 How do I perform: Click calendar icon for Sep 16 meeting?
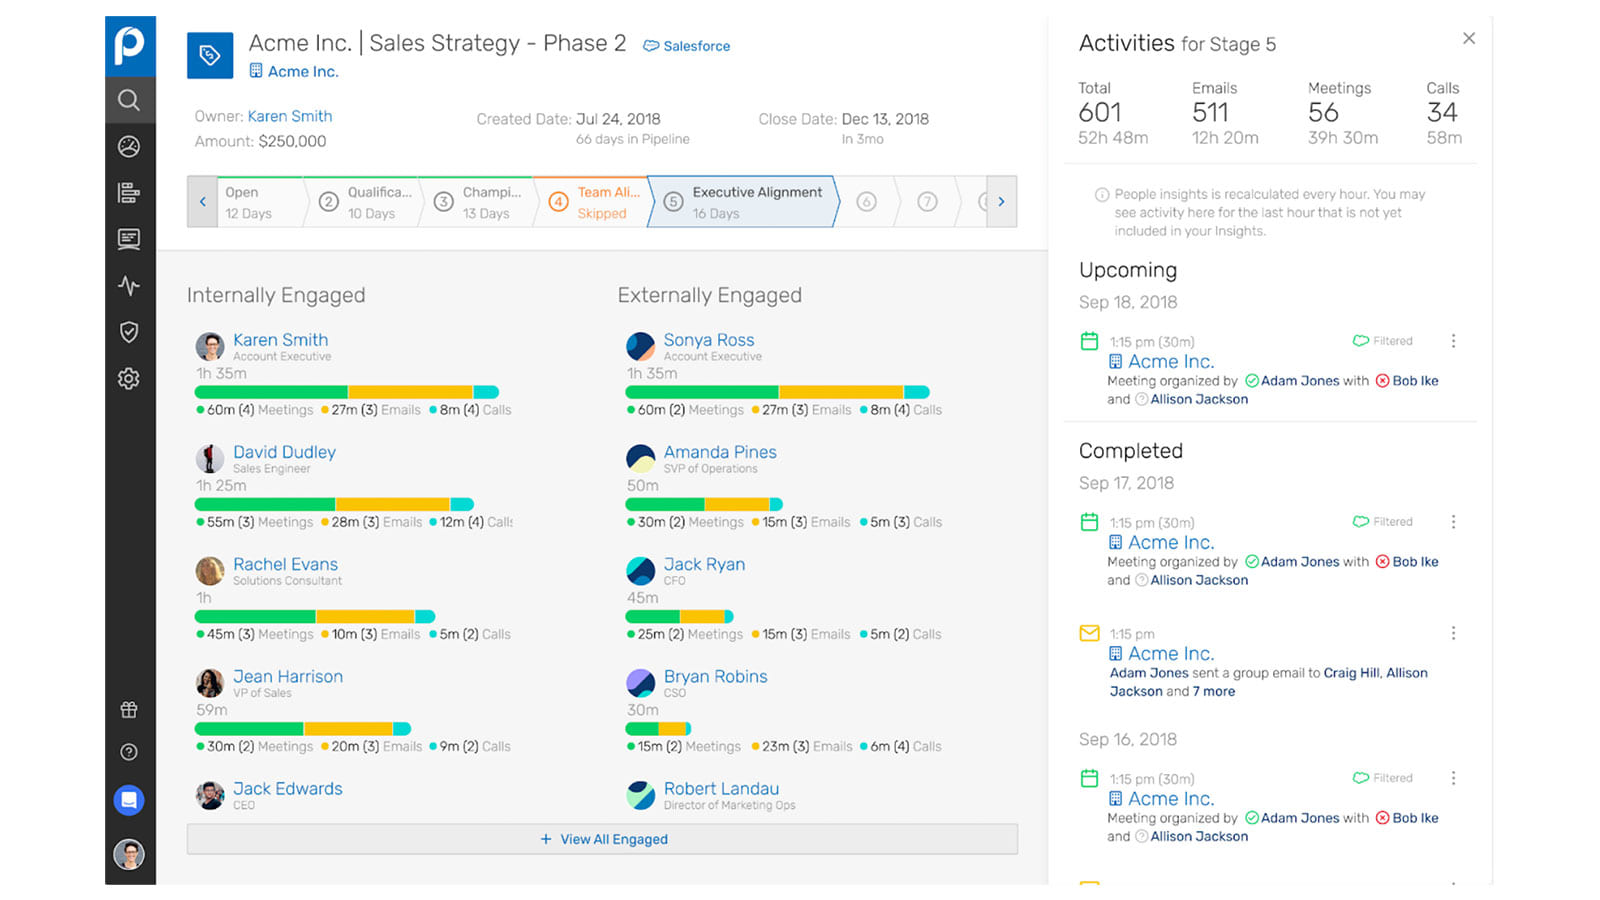(x=1089, y=778)
